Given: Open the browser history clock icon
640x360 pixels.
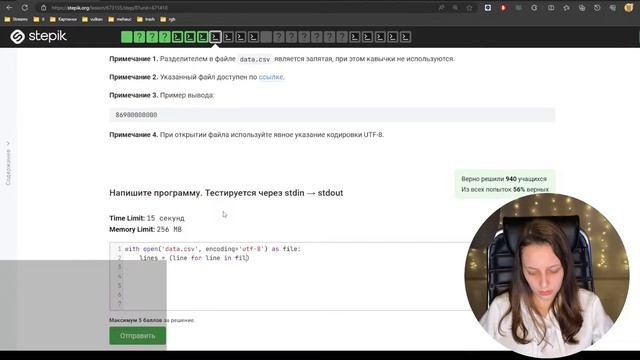Looking at the screenshot, I should tap(597, 7).
